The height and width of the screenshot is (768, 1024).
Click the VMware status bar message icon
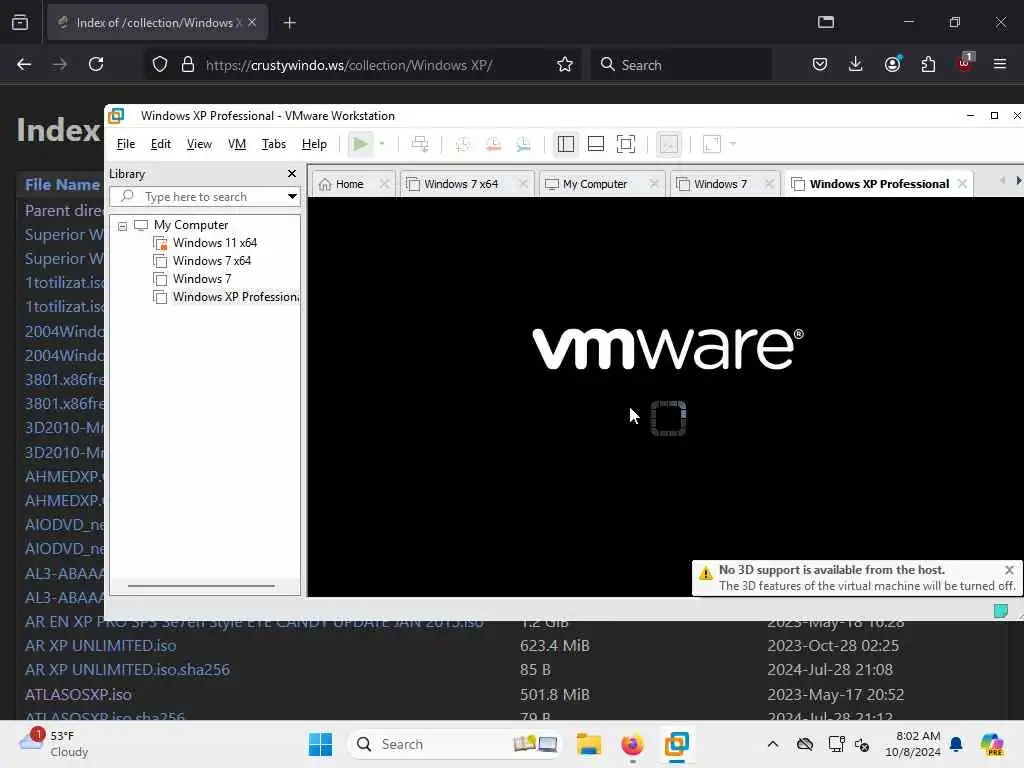[1000, 611]
